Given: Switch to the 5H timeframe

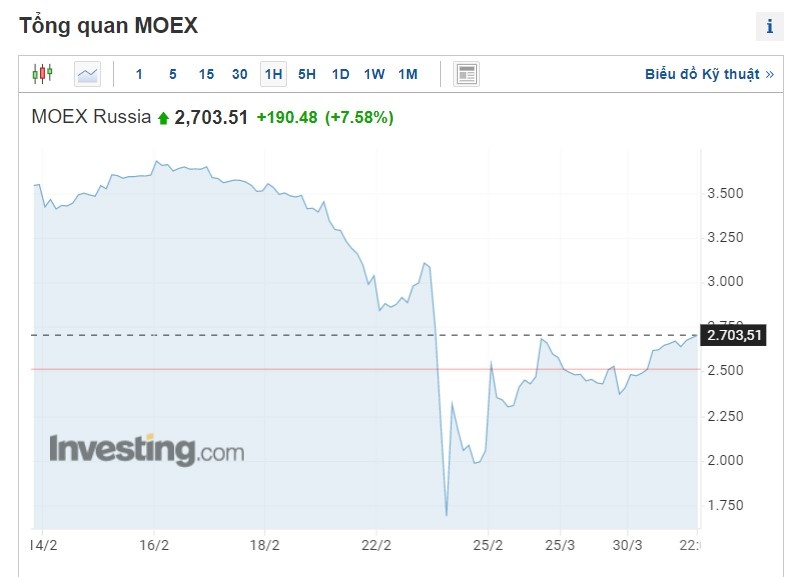Looking at the screenshot, I should 307,73.
